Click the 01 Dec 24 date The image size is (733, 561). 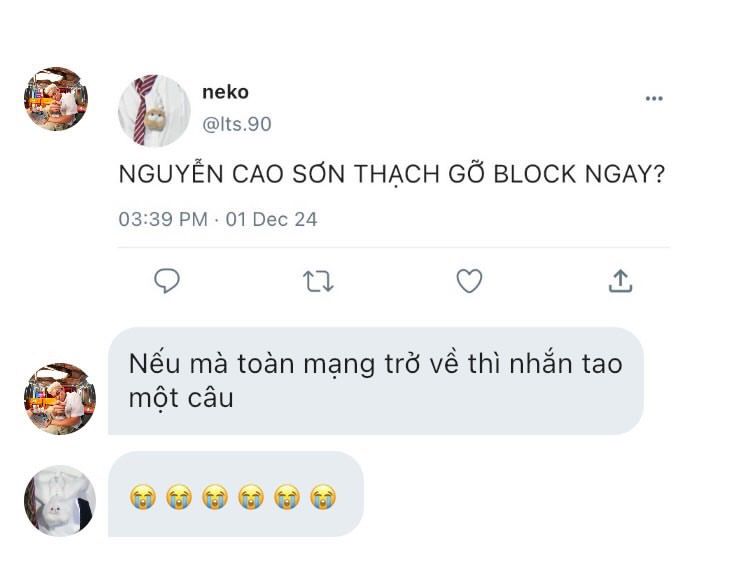(271, 219)
